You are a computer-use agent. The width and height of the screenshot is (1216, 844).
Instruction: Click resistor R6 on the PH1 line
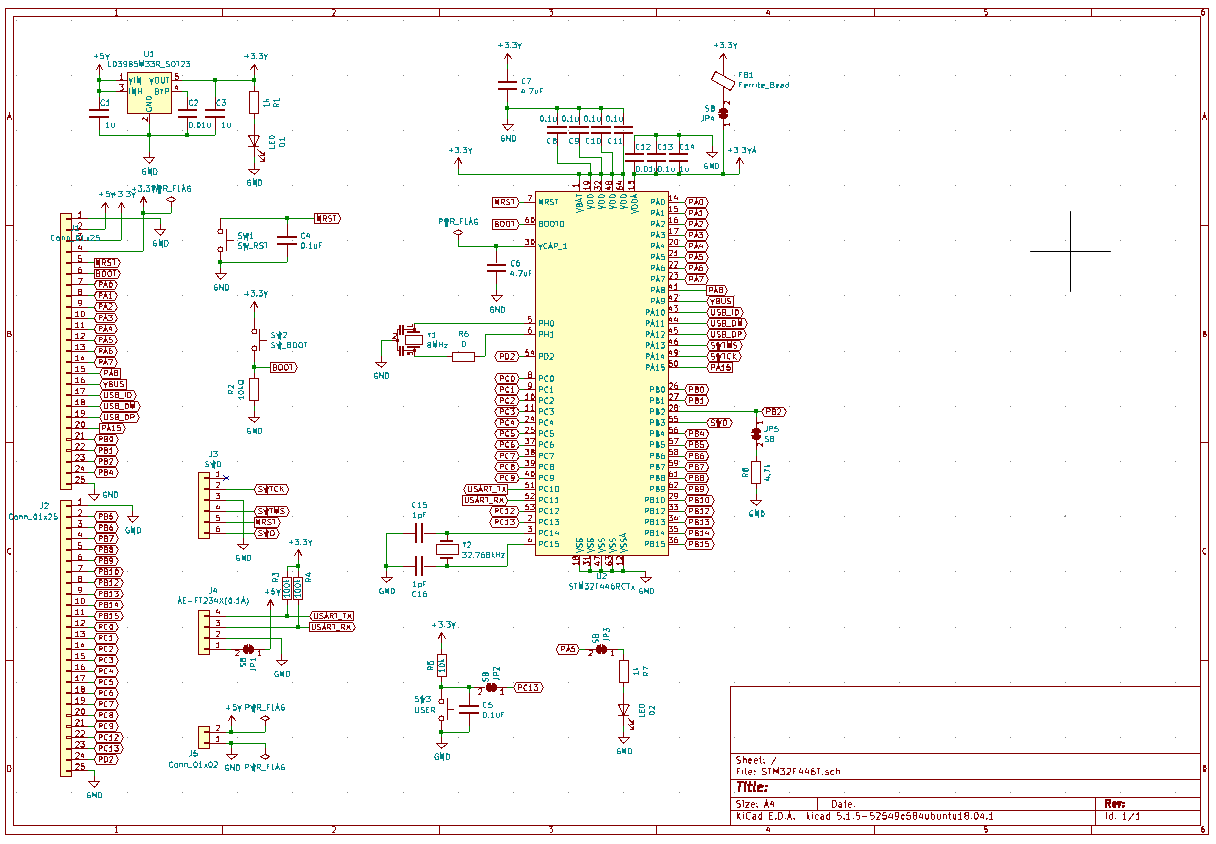(x=463, y=356)
